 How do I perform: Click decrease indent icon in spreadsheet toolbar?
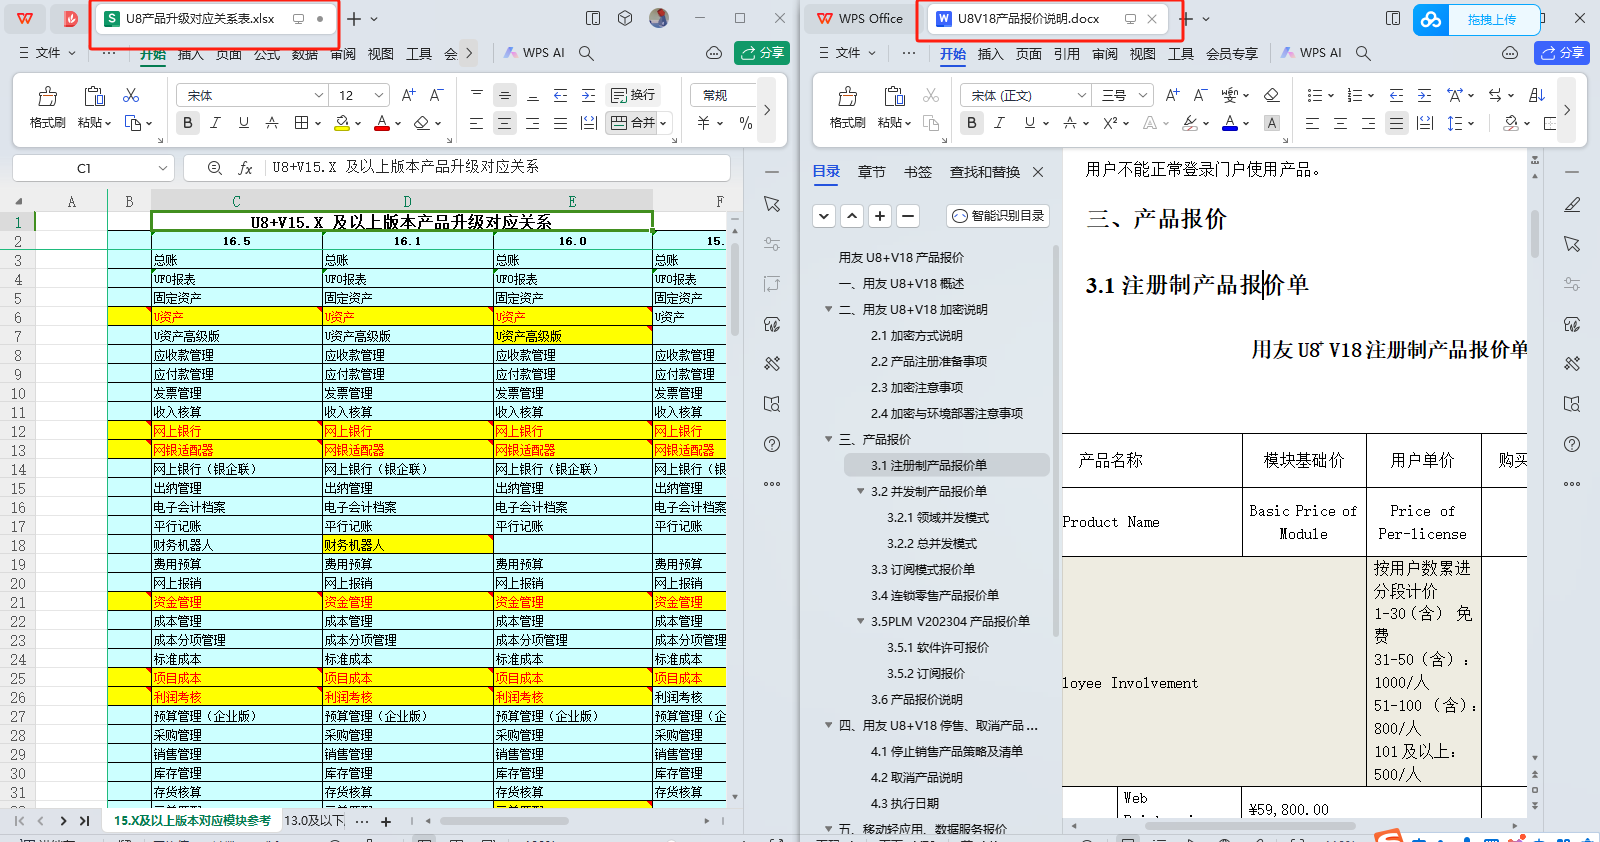(560, 95)
